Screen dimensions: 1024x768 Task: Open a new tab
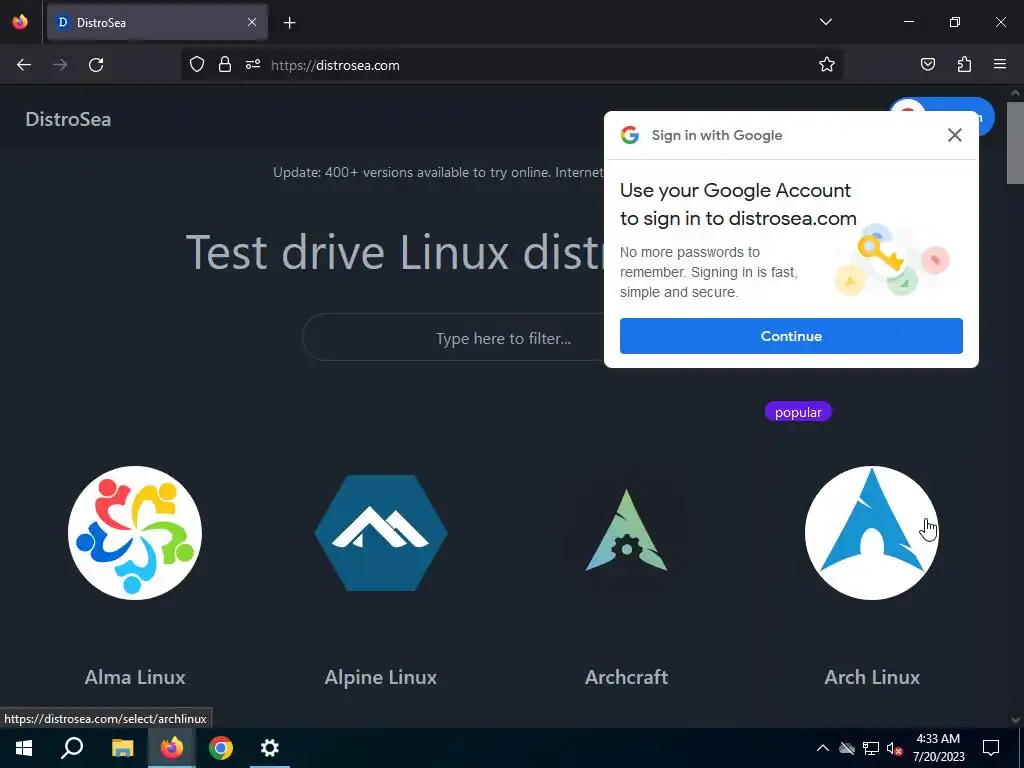(289, 23)
